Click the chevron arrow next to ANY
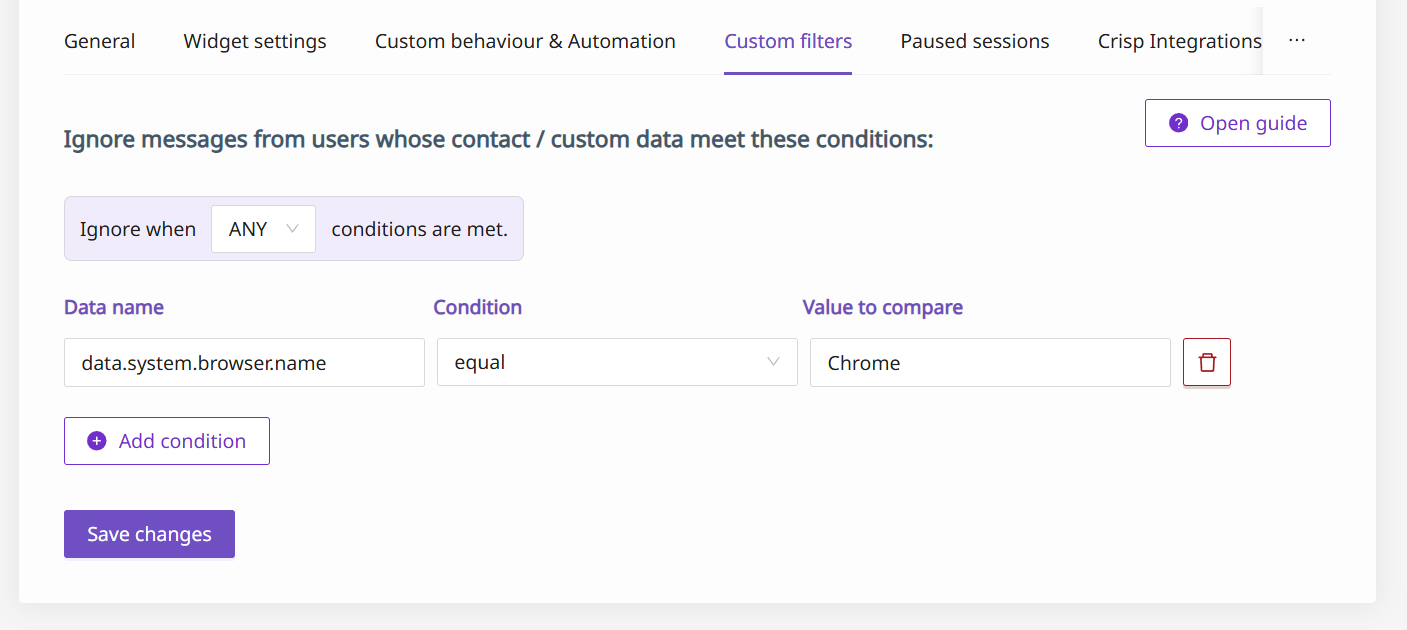This screenshot has height=630, width=1407. tap(292, 229)
